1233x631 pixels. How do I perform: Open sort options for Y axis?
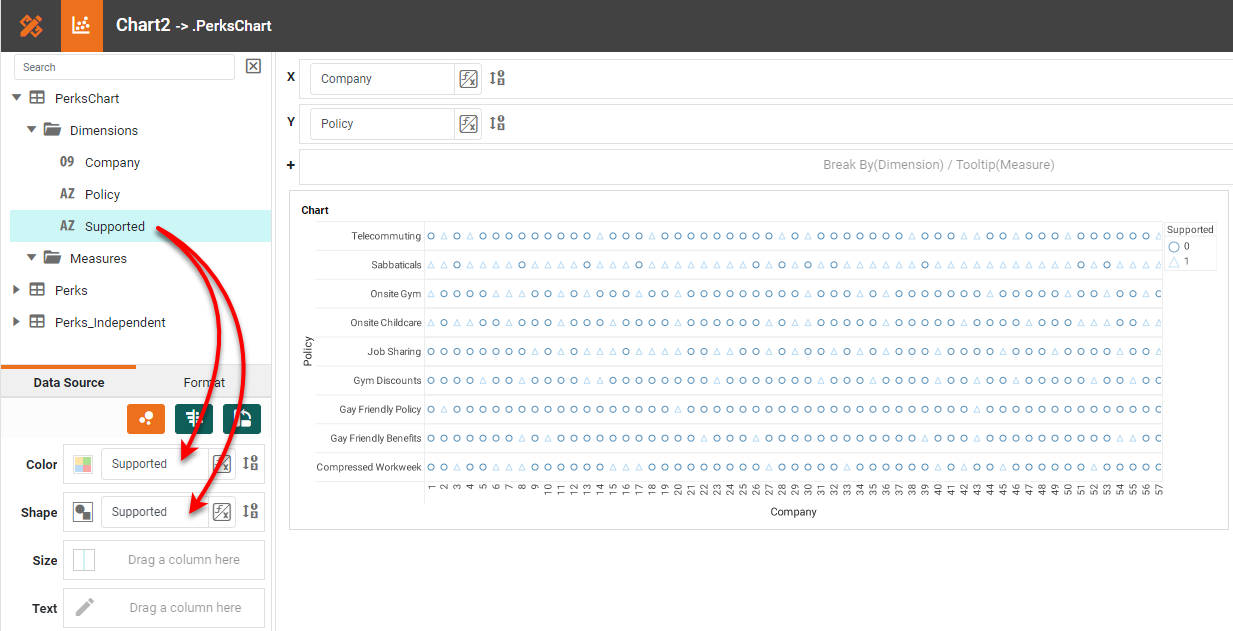[x=497, y=123]
